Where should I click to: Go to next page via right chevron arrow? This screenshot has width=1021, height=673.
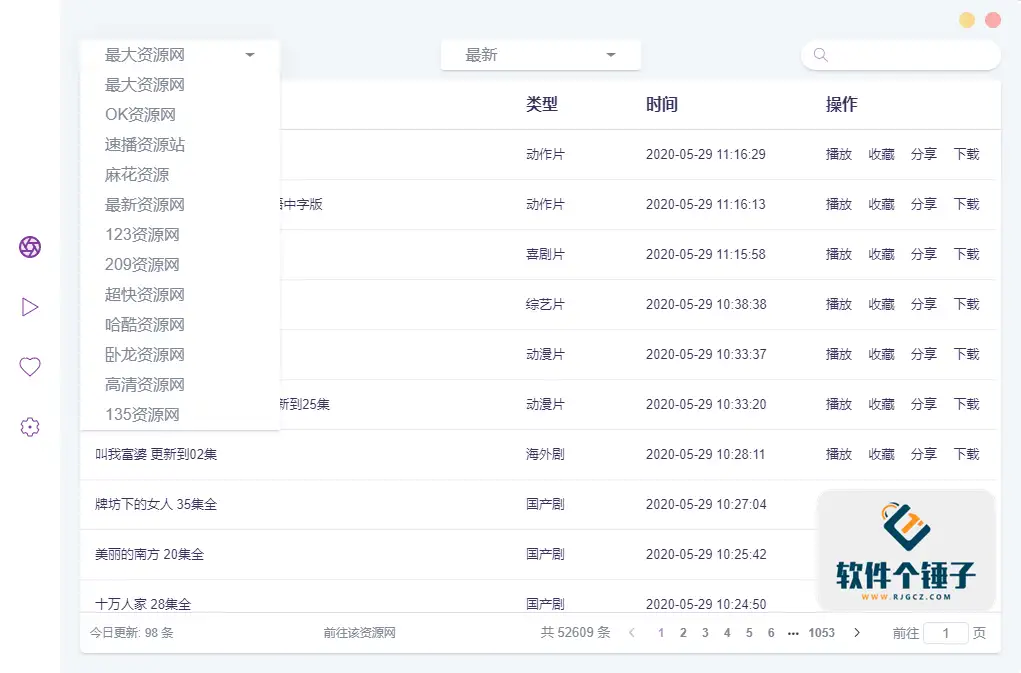point(856,633)
